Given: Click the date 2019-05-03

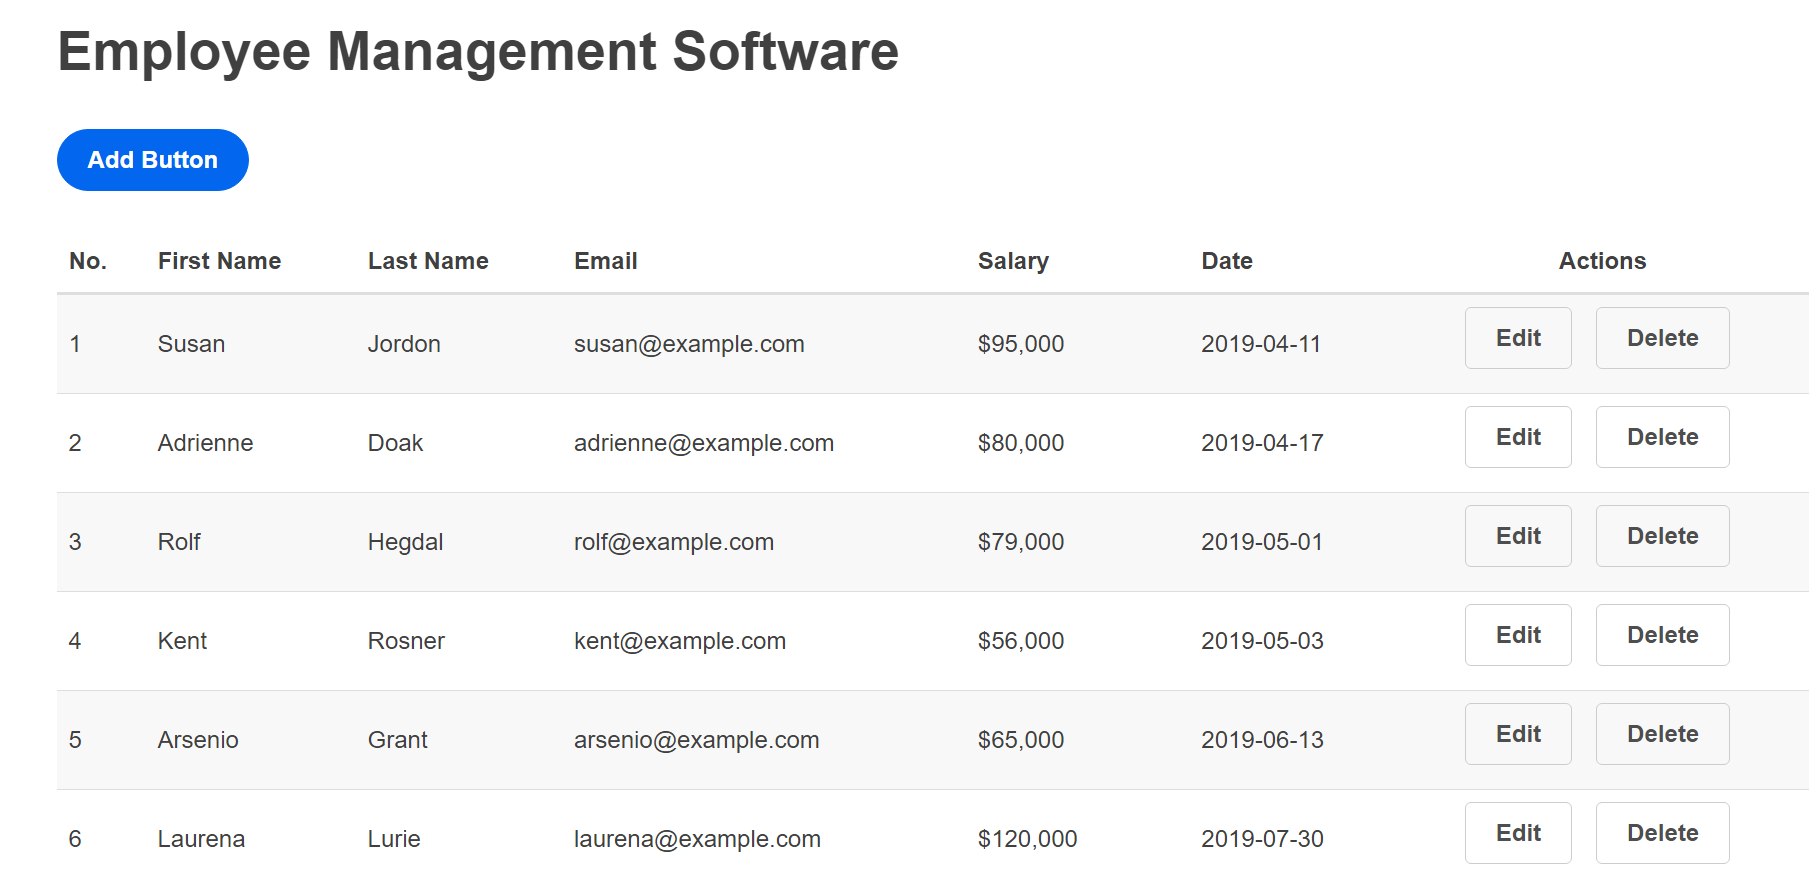Looking at the screenshot, I should click(1262, 641).
